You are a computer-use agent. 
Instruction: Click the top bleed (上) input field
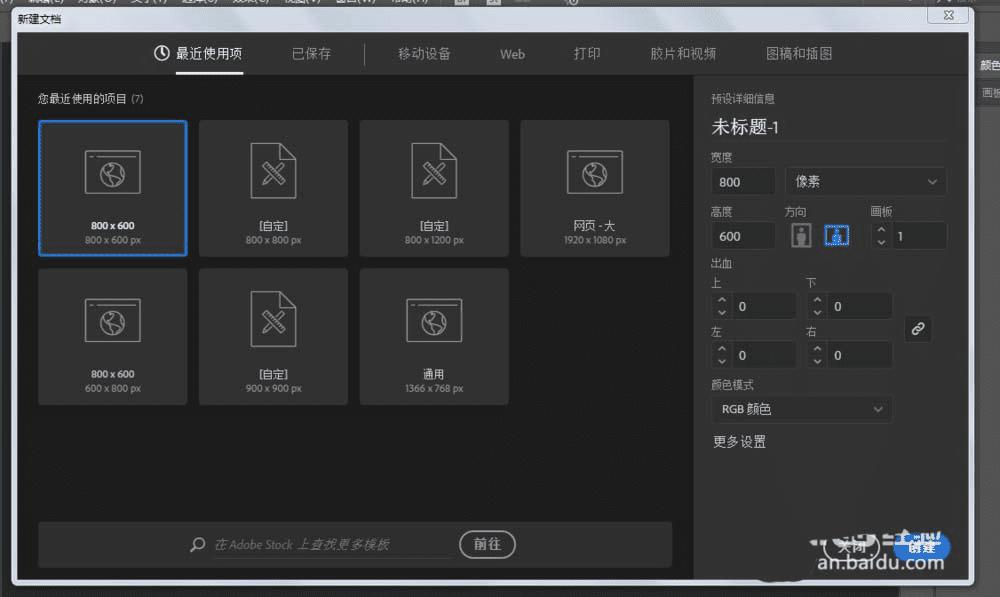pyautogui.click(x=764, y=306)
